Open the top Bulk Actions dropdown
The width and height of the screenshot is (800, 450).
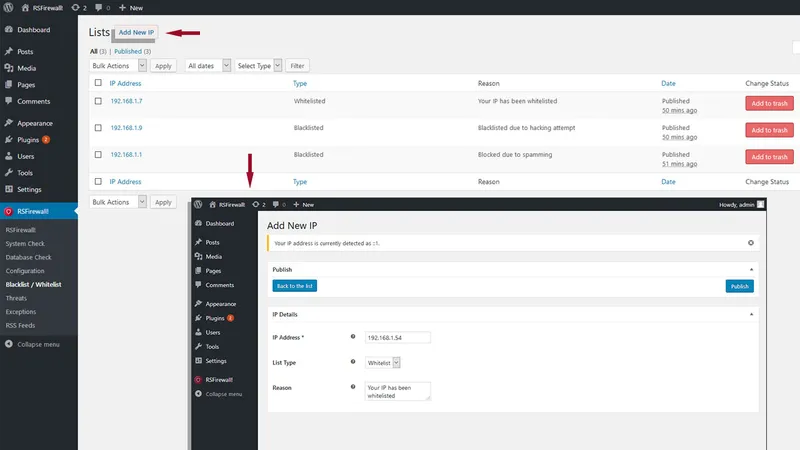(118, 65)
